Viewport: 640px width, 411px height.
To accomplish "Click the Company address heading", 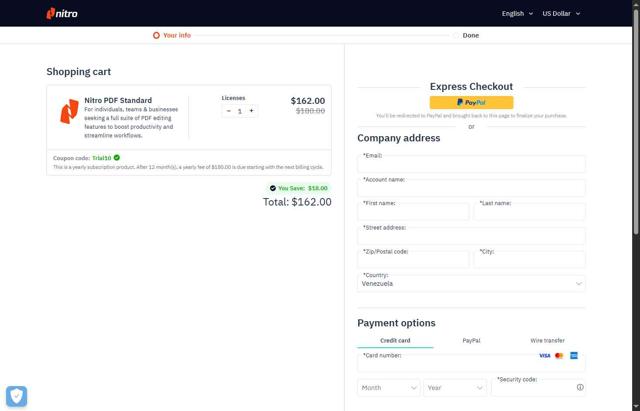I will click(x=399, y=138).
